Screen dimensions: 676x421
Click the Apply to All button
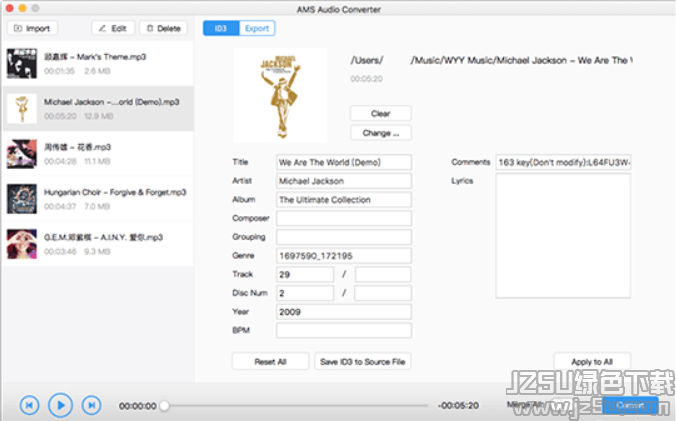[x=592, y=362]
